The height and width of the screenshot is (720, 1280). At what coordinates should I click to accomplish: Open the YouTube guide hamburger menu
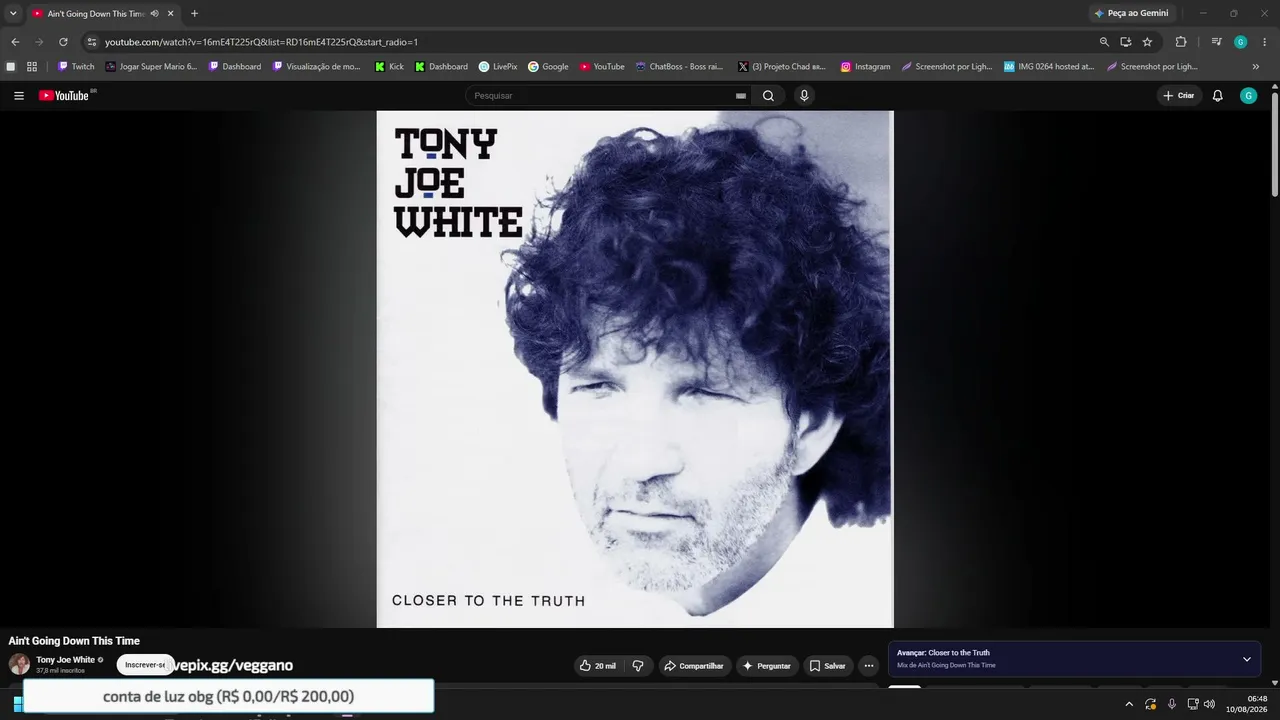click(19, 96)
